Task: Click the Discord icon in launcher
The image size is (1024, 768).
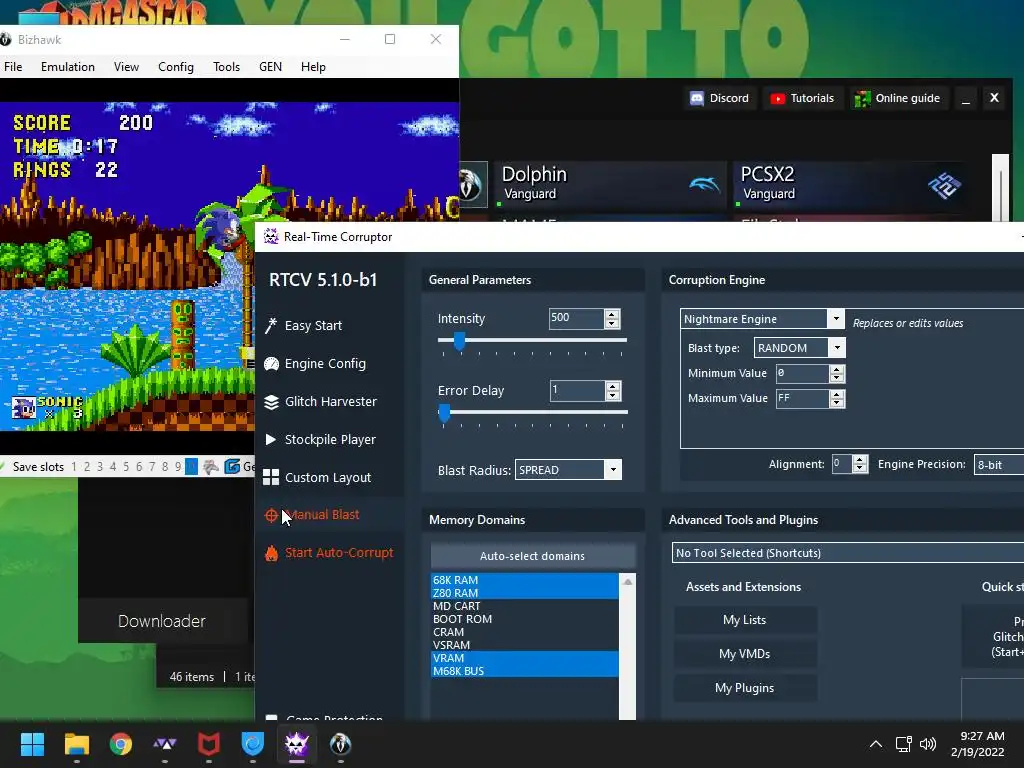Action: (697, 98)
